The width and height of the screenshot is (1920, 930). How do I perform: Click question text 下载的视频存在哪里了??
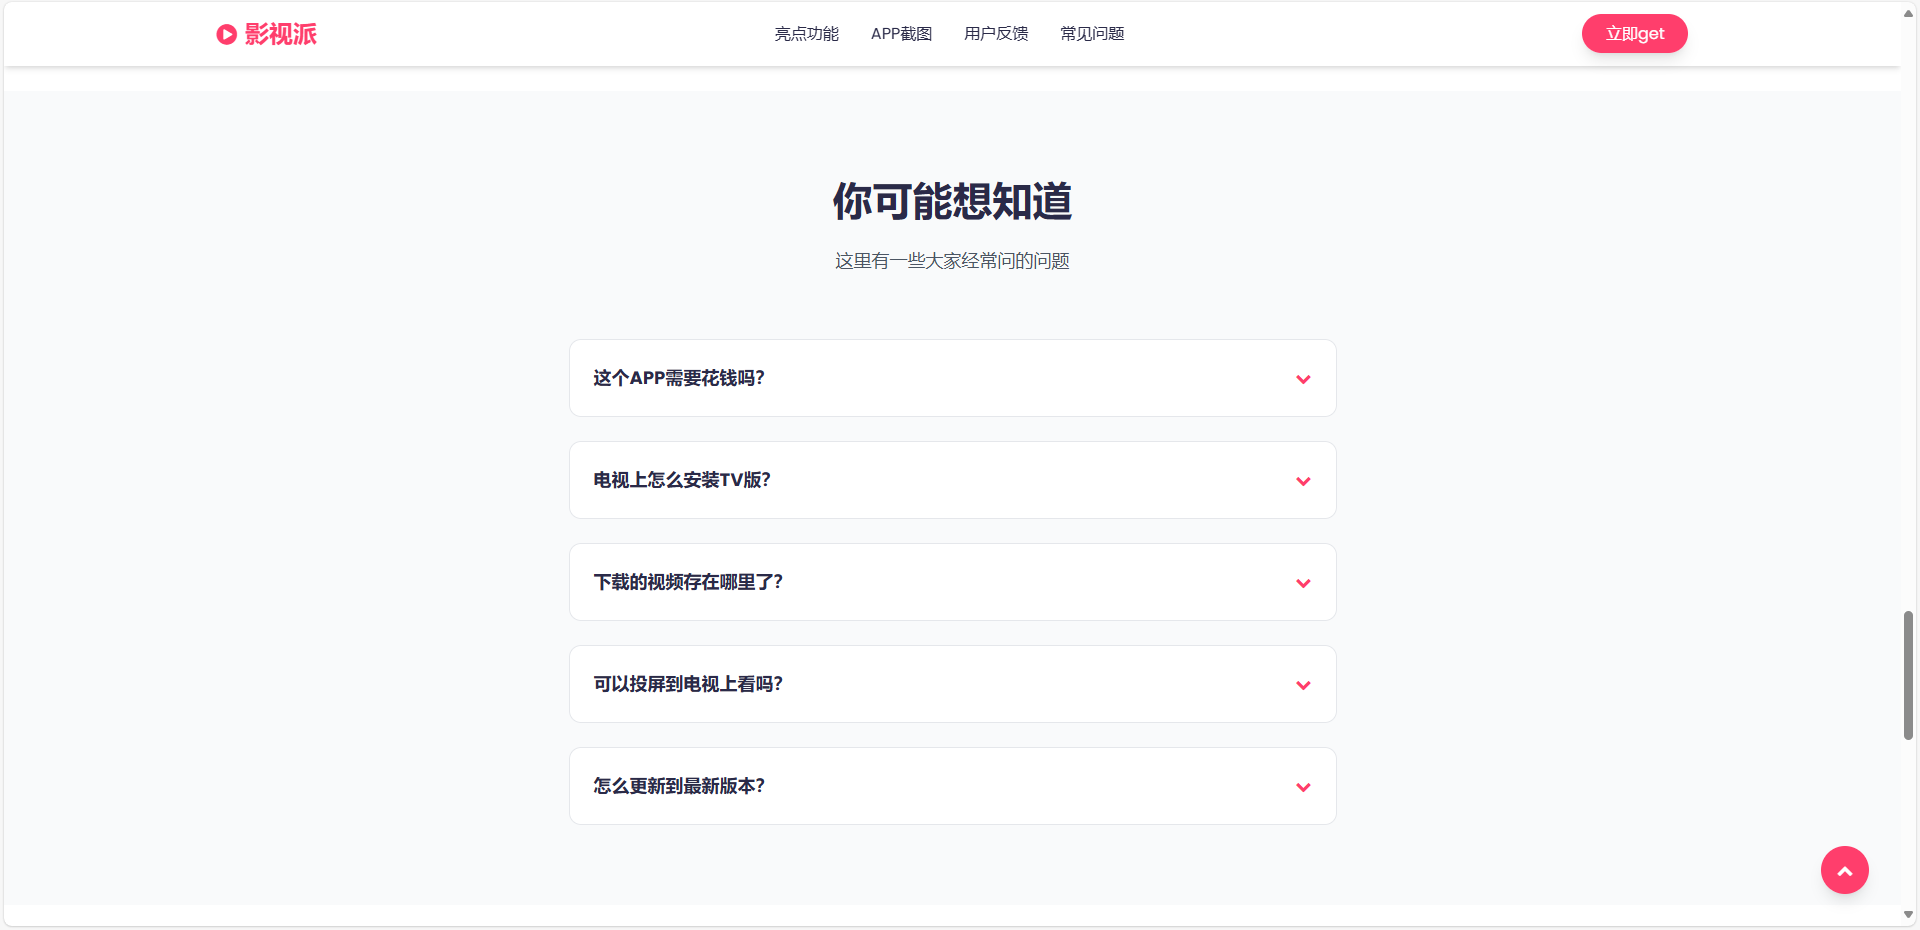688,582
